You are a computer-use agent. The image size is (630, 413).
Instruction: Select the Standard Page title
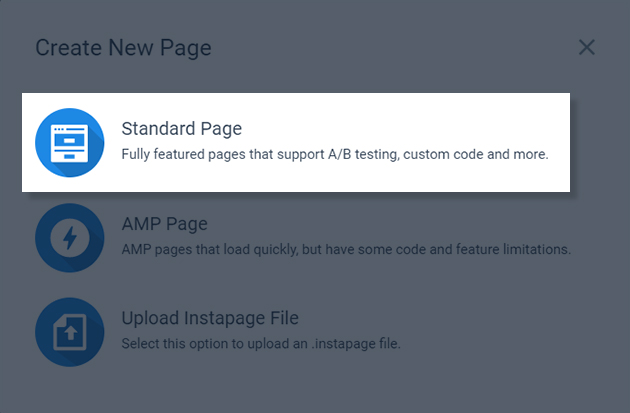182,129
